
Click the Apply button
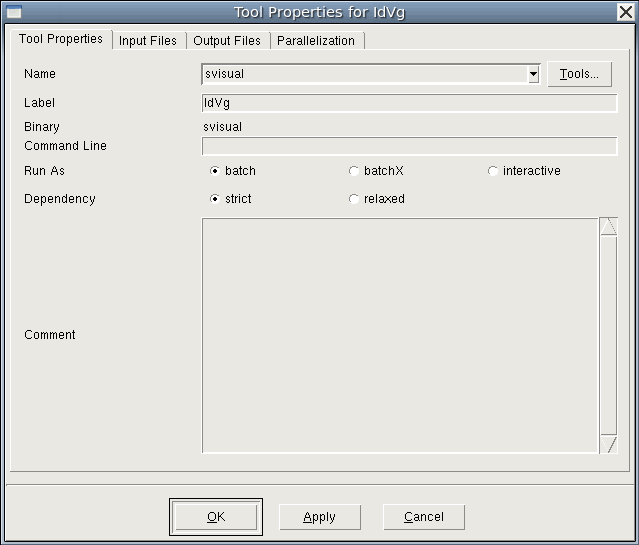pyautogui.click(x=320, y=517)
